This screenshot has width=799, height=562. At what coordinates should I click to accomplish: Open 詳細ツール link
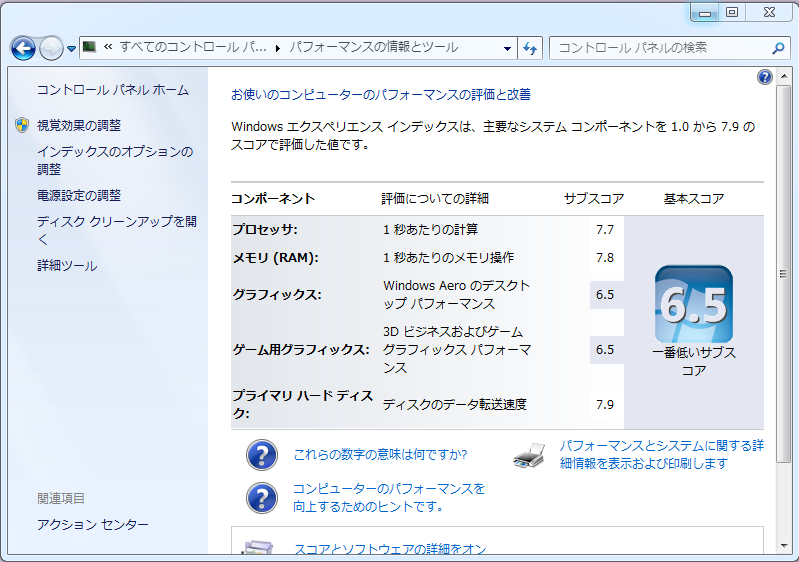[67, 265]
